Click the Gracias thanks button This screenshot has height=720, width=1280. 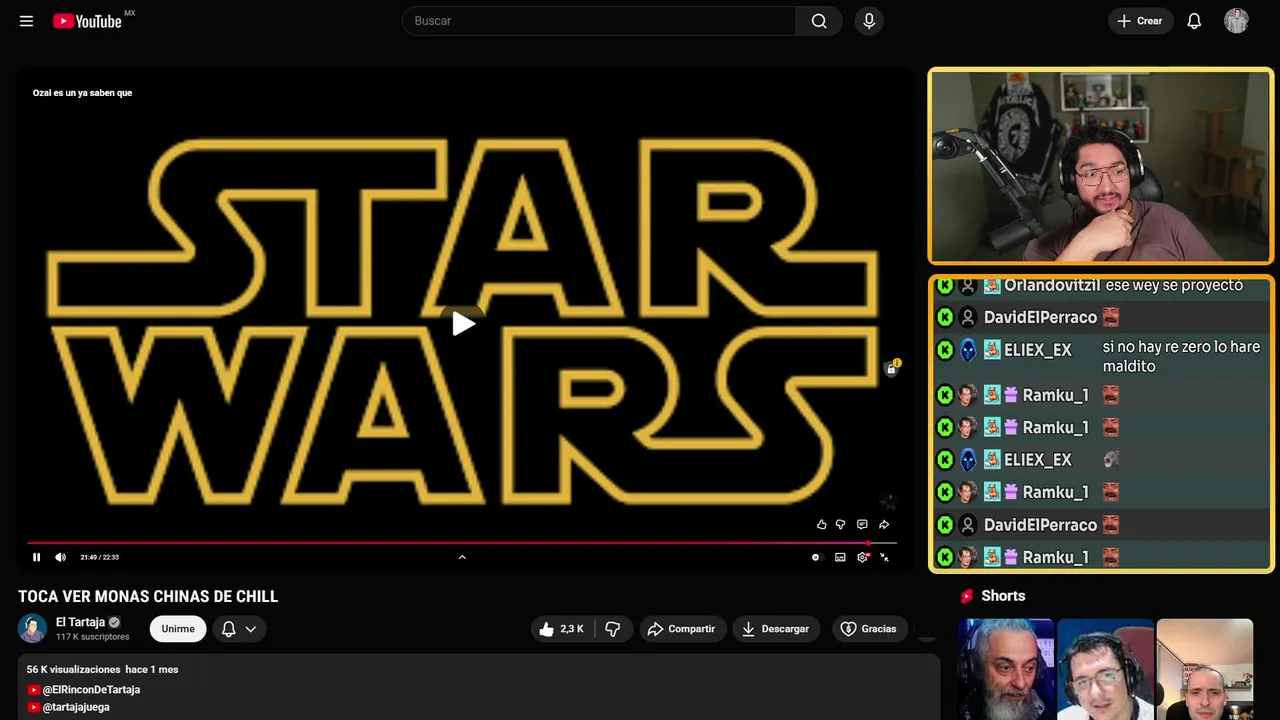pyautogui.click(x=869, y=629)
